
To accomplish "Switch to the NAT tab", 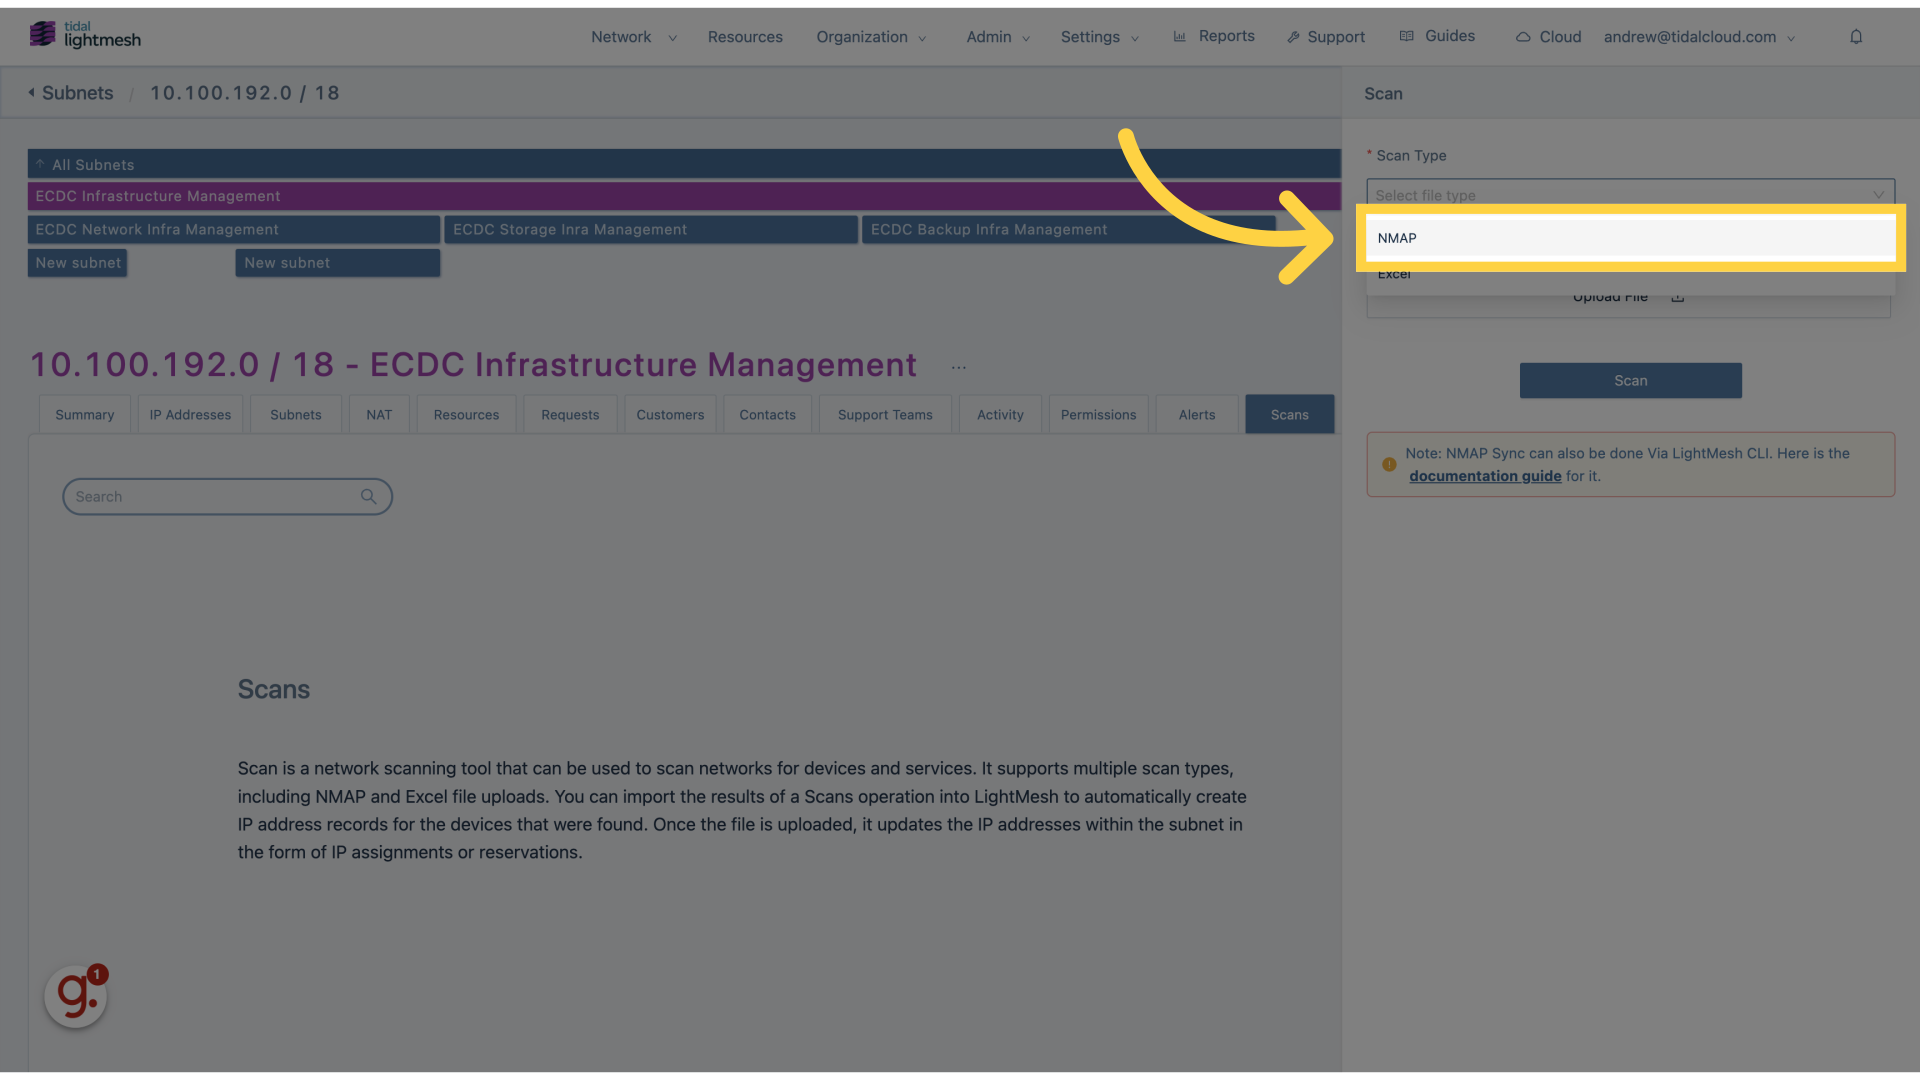I will click(x=379, y=415).
